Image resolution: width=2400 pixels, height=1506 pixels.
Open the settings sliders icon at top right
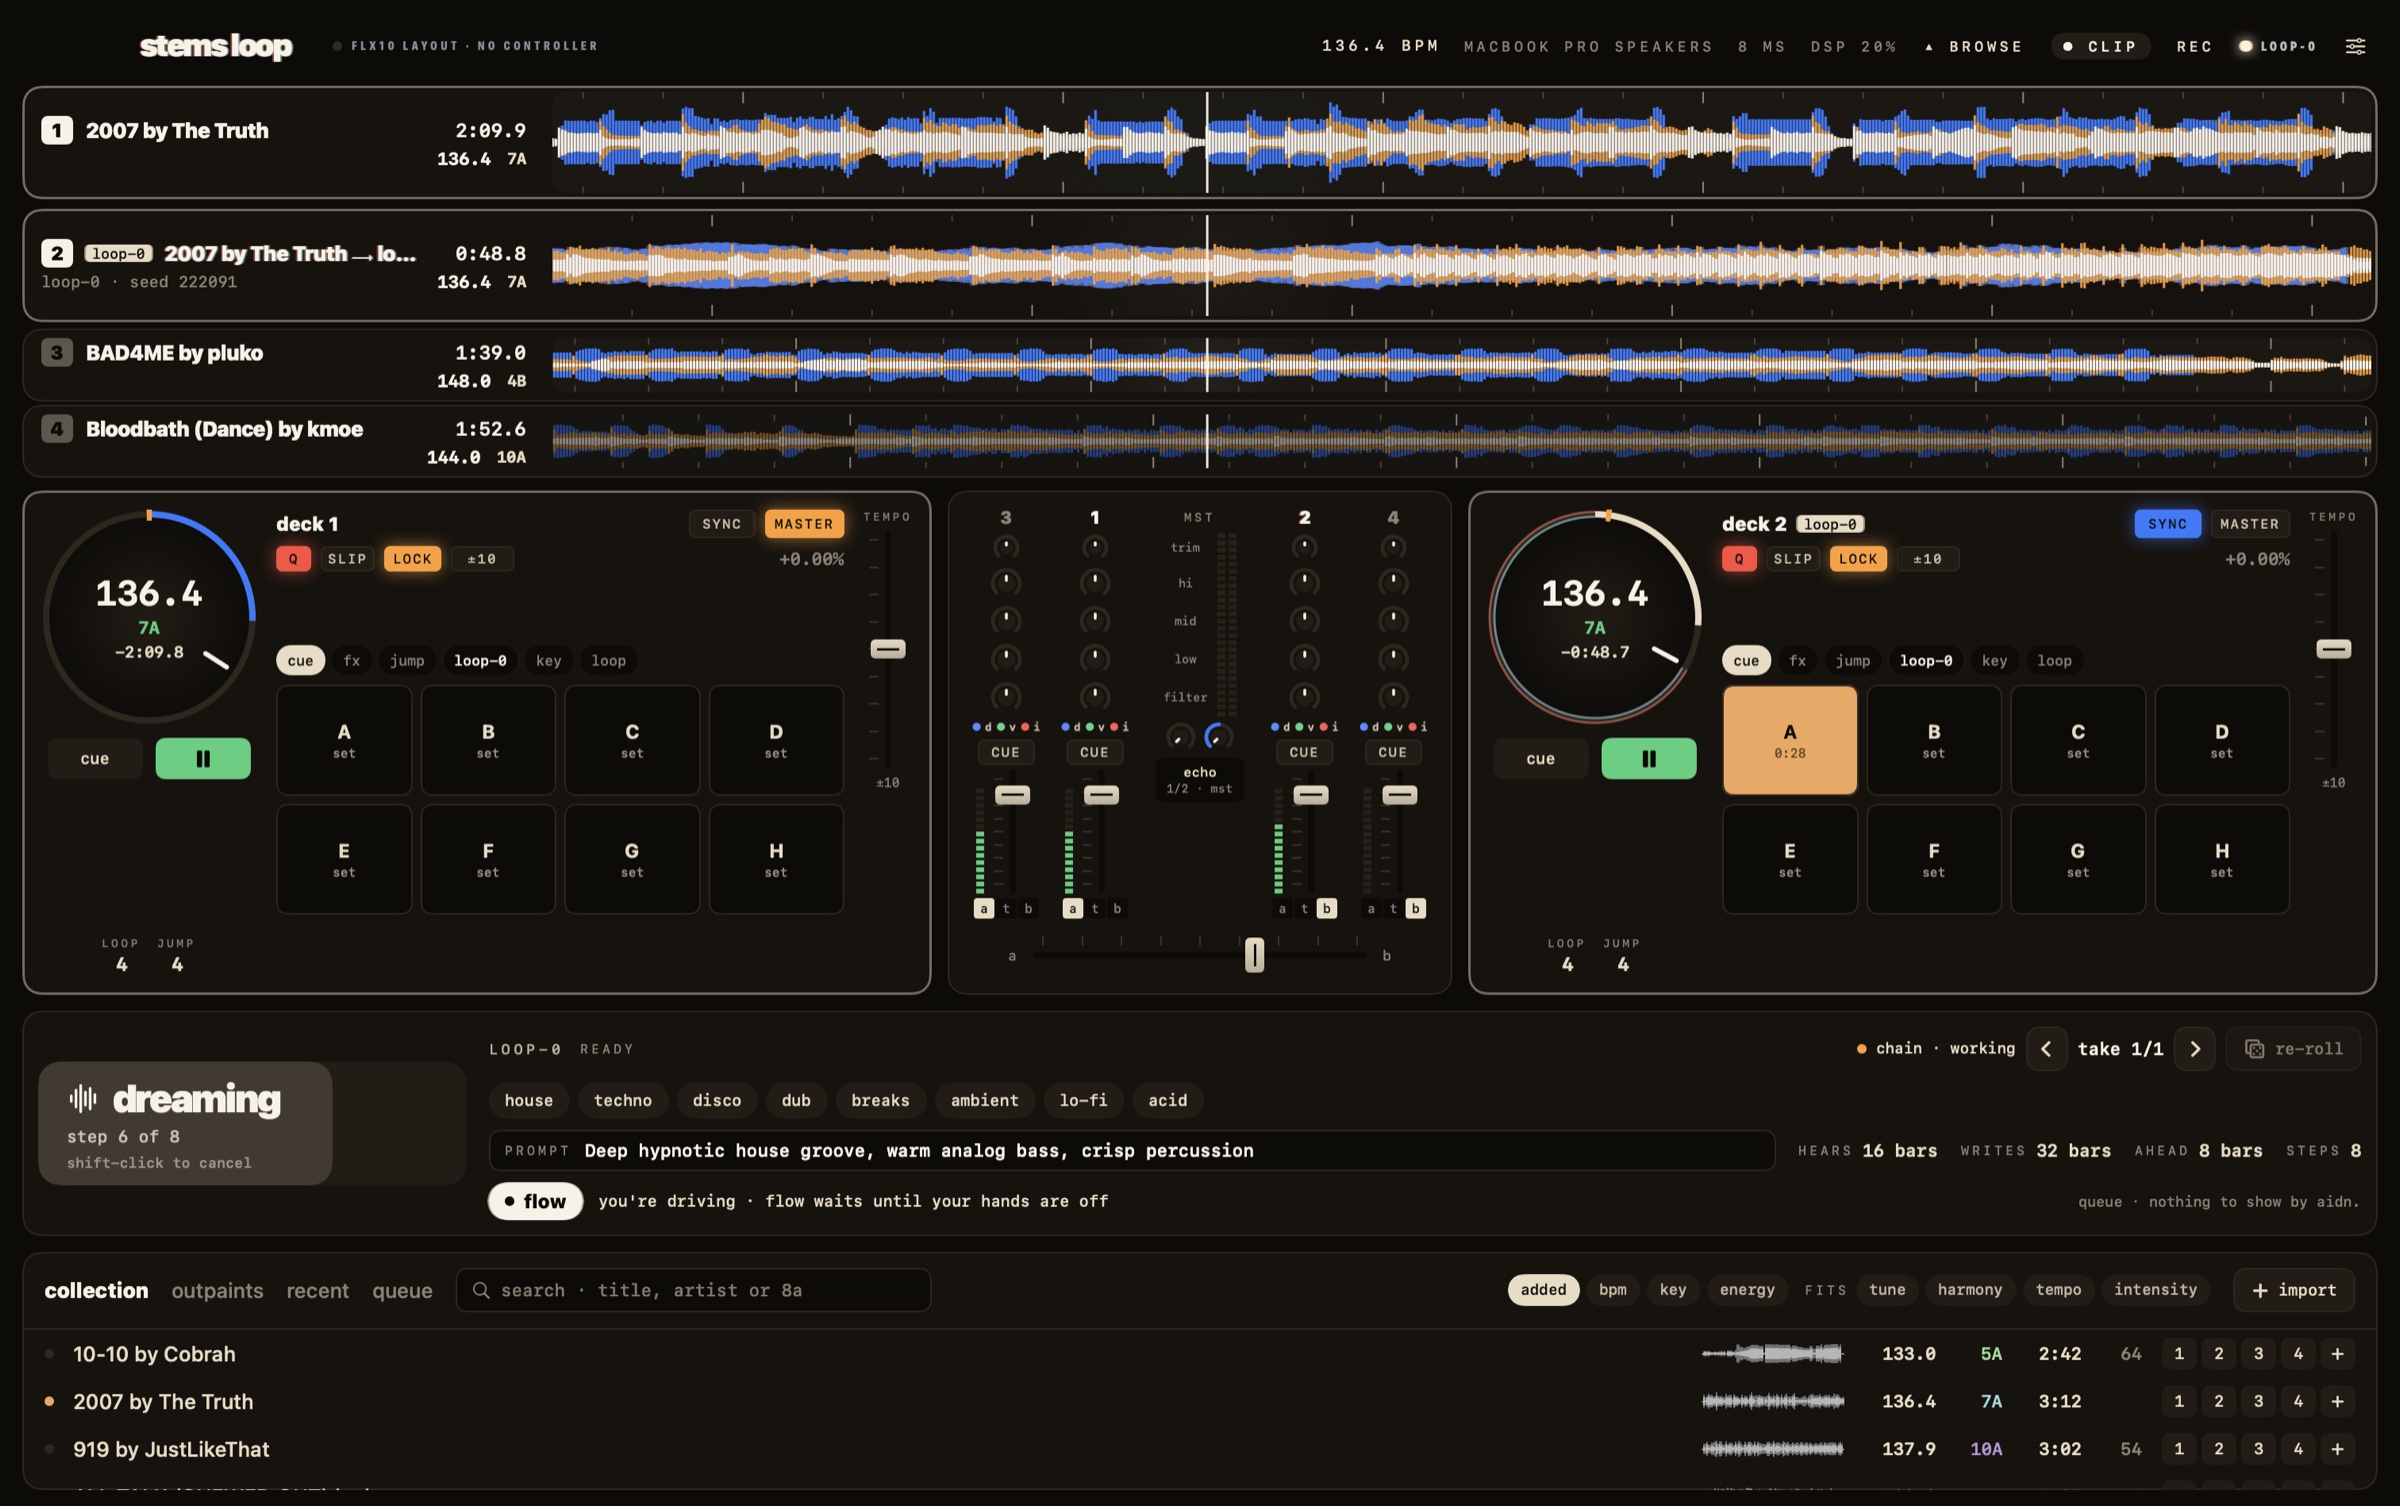click(2355, 46)
